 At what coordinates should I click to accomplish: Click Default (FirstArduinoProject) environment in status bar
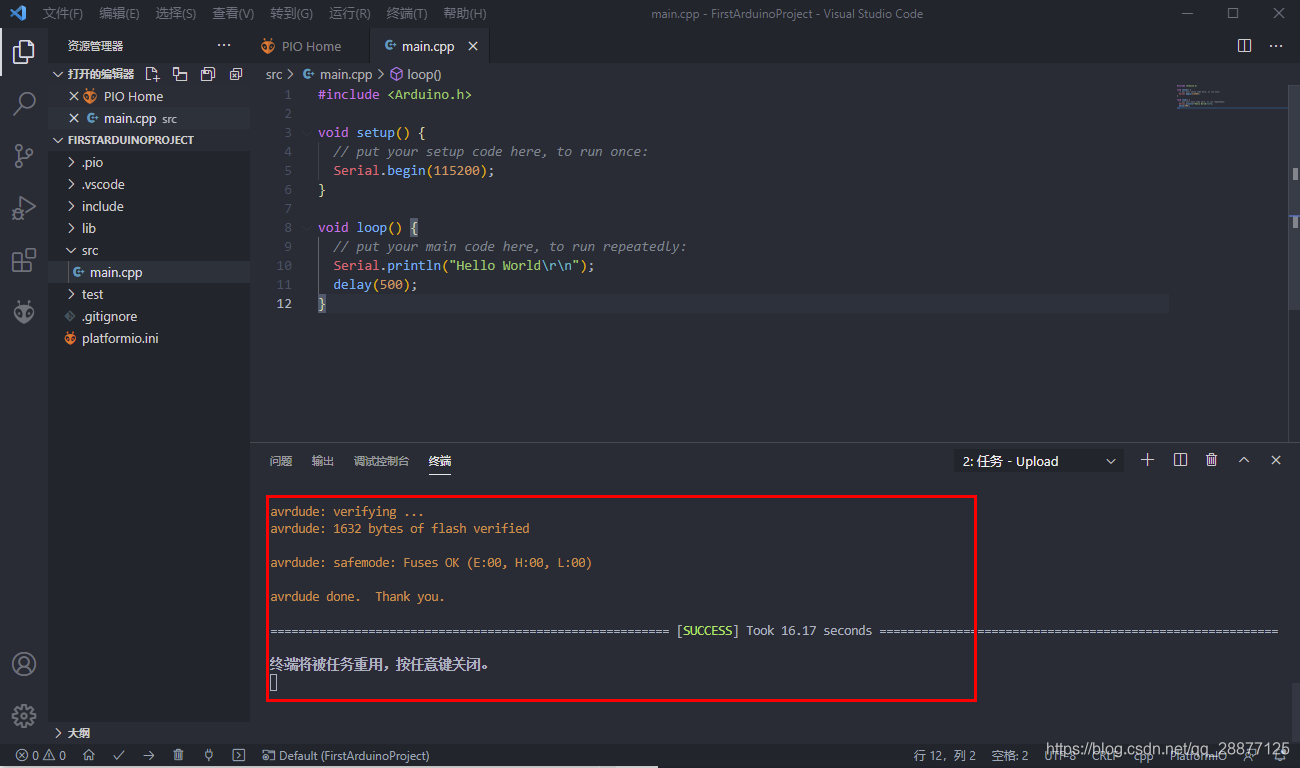click(346, 756)
